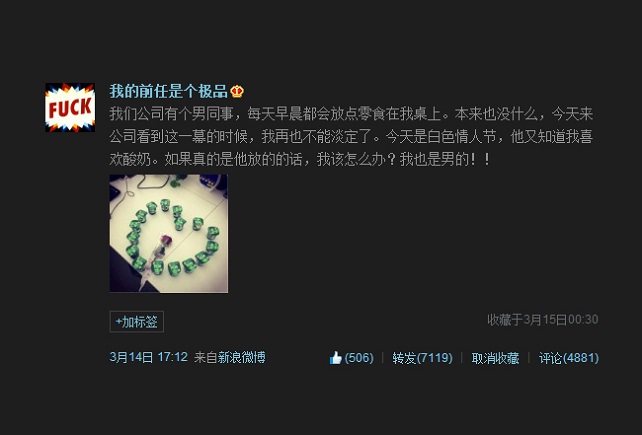Open the 3月14日 17:12 timestamp link
Viewport: 642px width, 435px height.
[x=148, y=357]
